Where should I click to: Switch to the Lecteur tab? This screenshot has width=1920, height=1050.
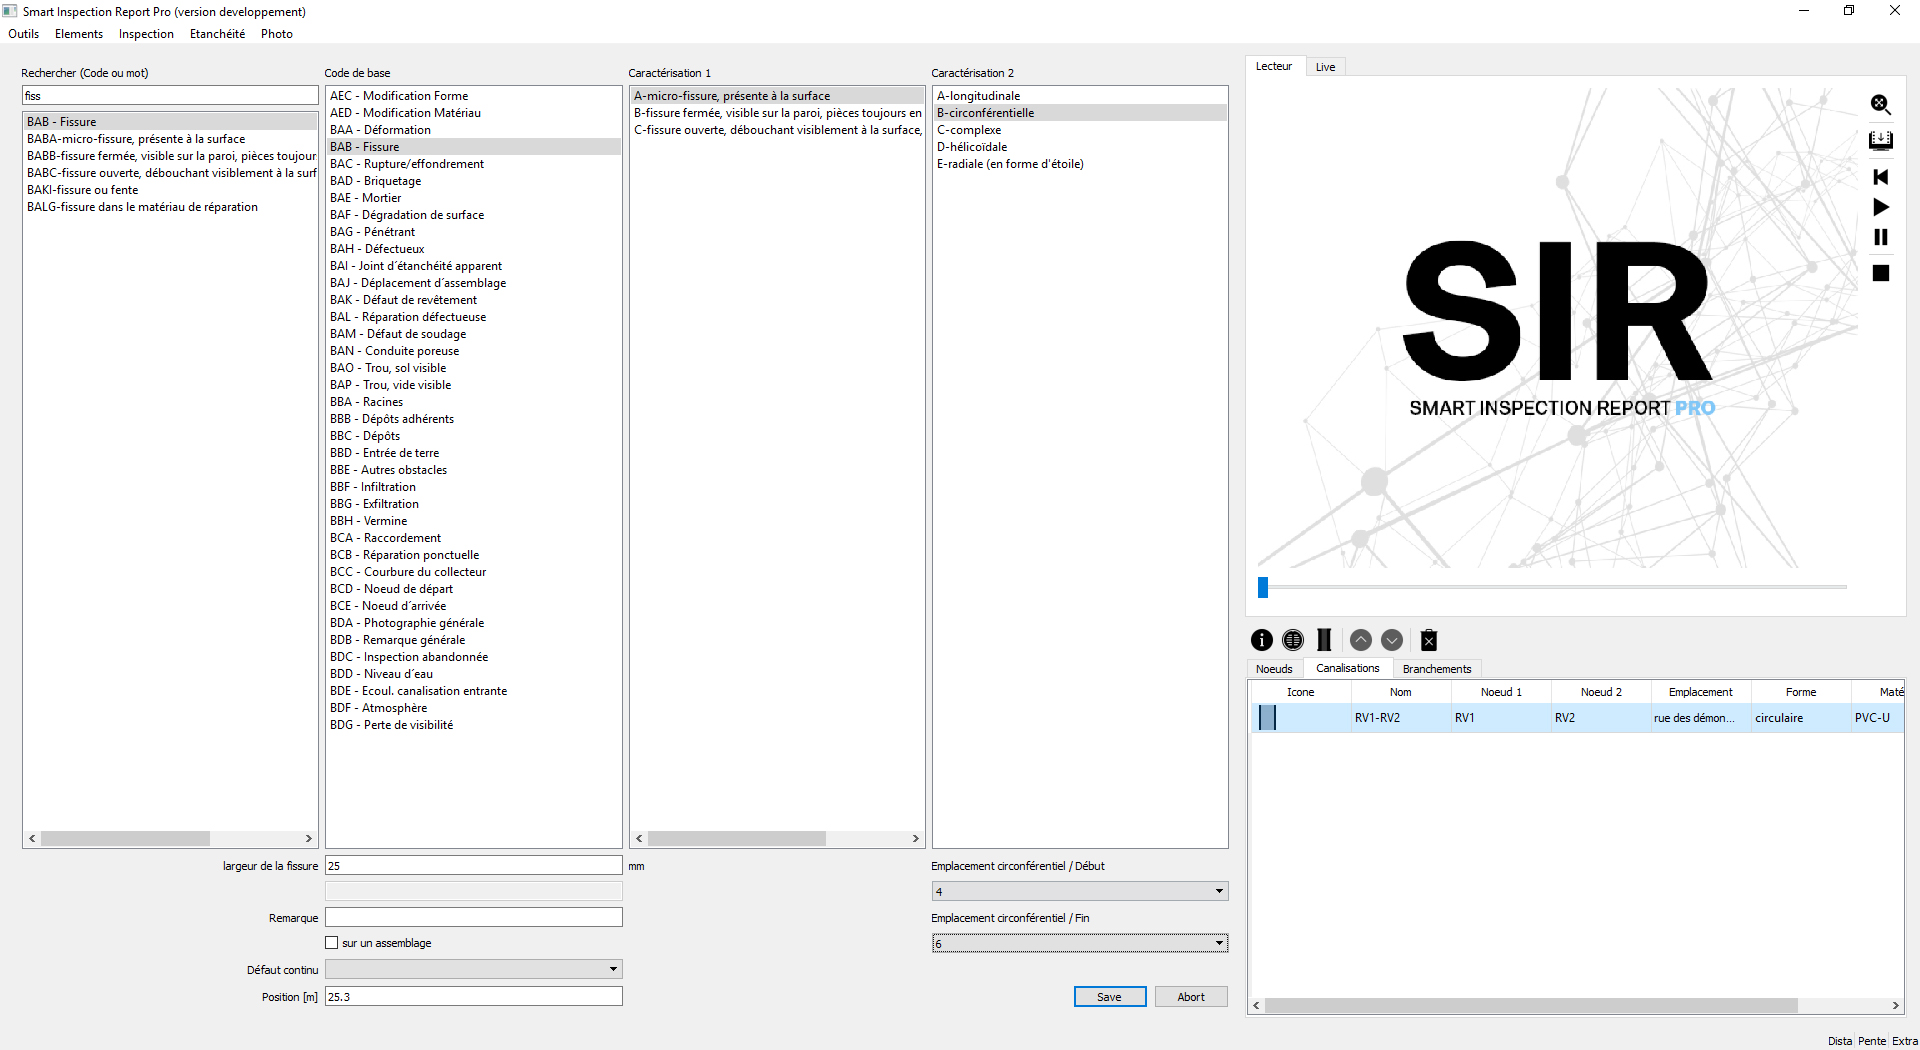click(x=1274, y=66)
